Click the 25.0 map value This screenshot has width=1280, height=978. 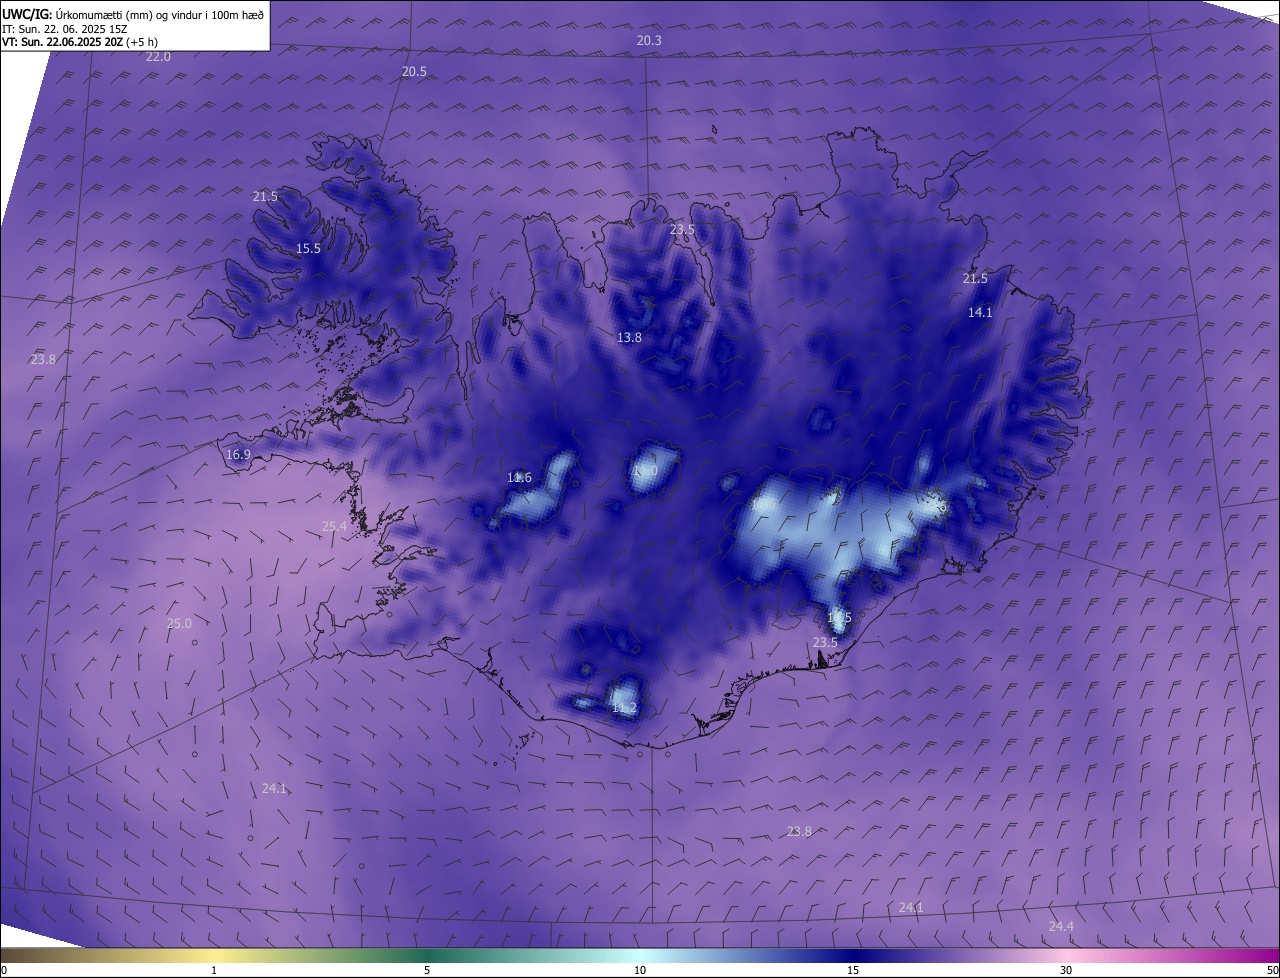coord(179,624)
